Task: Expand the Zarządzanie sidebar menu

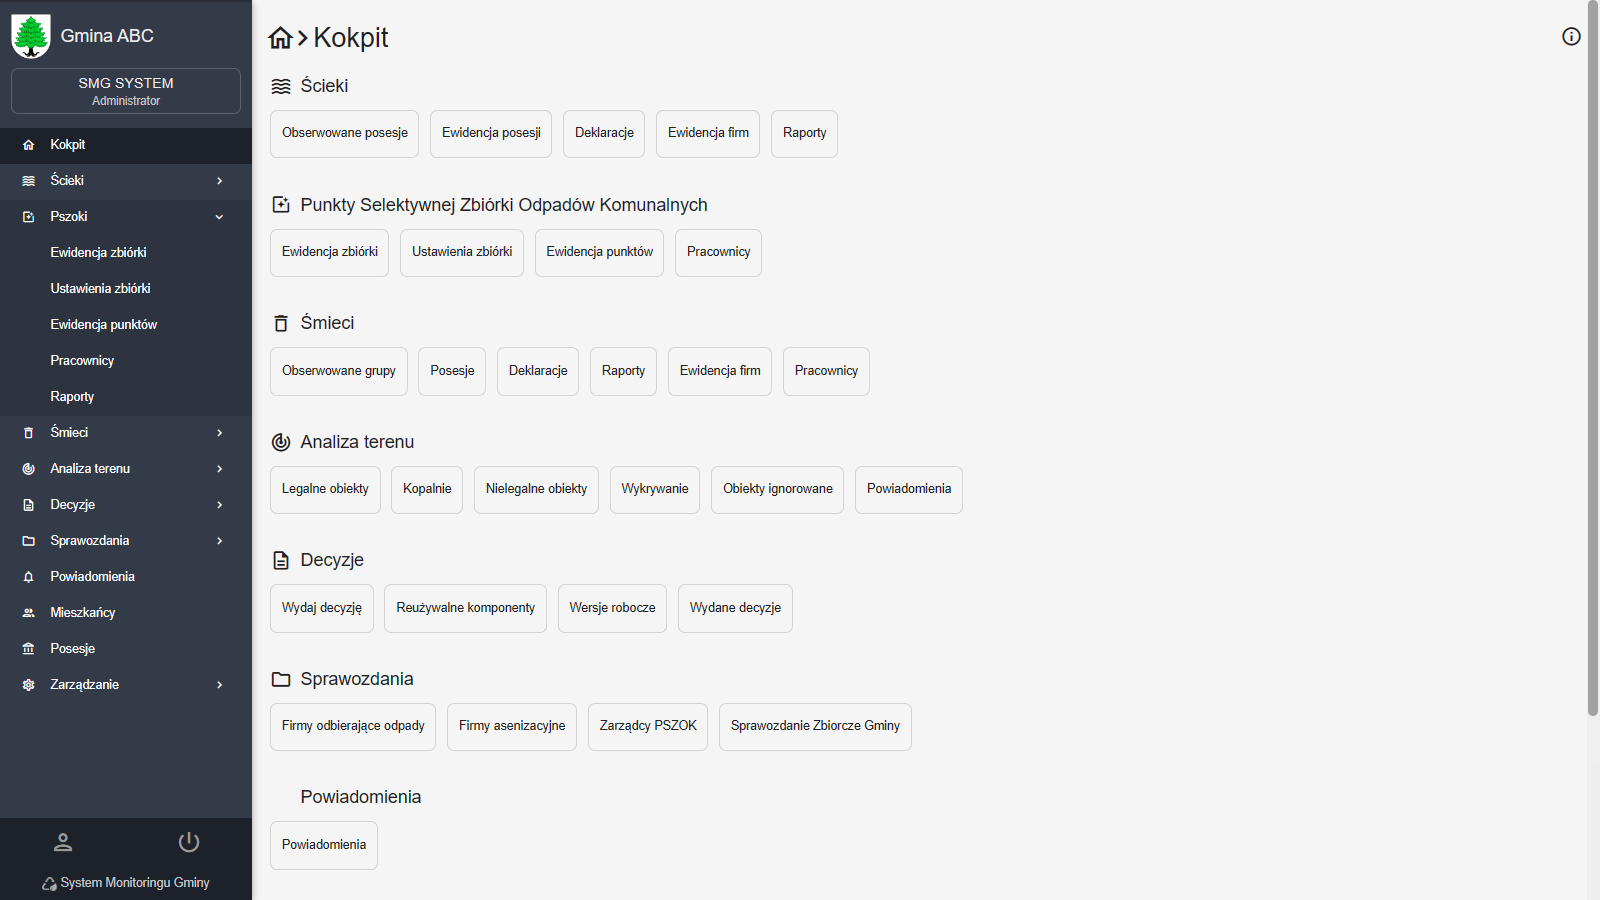Action: pyautogui.click(x=219, y=685)
